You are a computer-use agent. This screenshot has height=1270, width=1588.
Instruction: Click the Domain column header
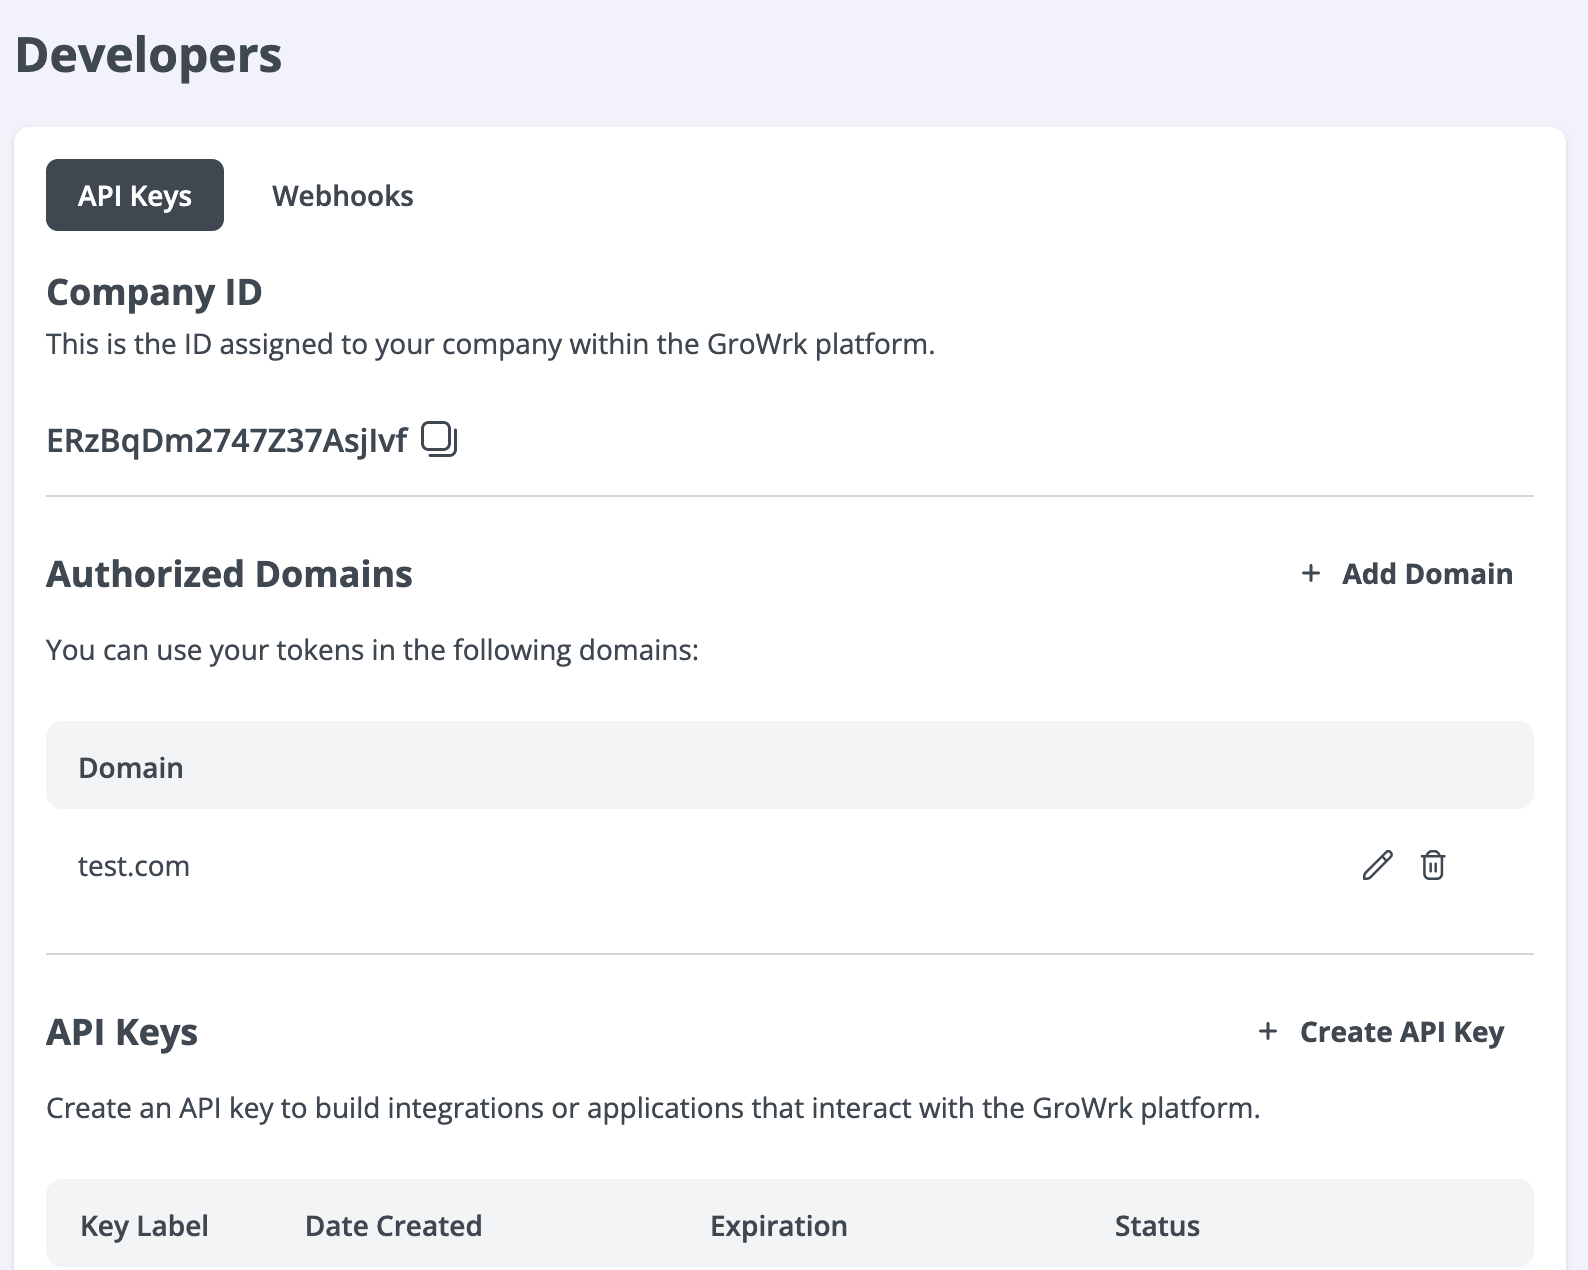pyautogui.click(x=131, y=768)
